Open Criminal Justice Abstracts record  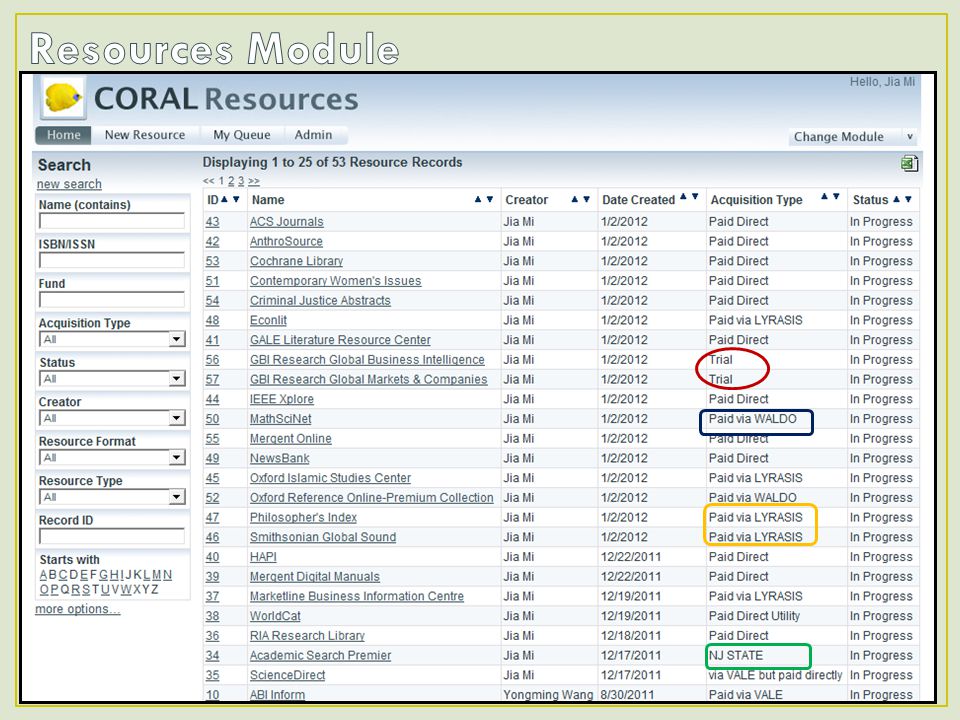tap(320, 301)
